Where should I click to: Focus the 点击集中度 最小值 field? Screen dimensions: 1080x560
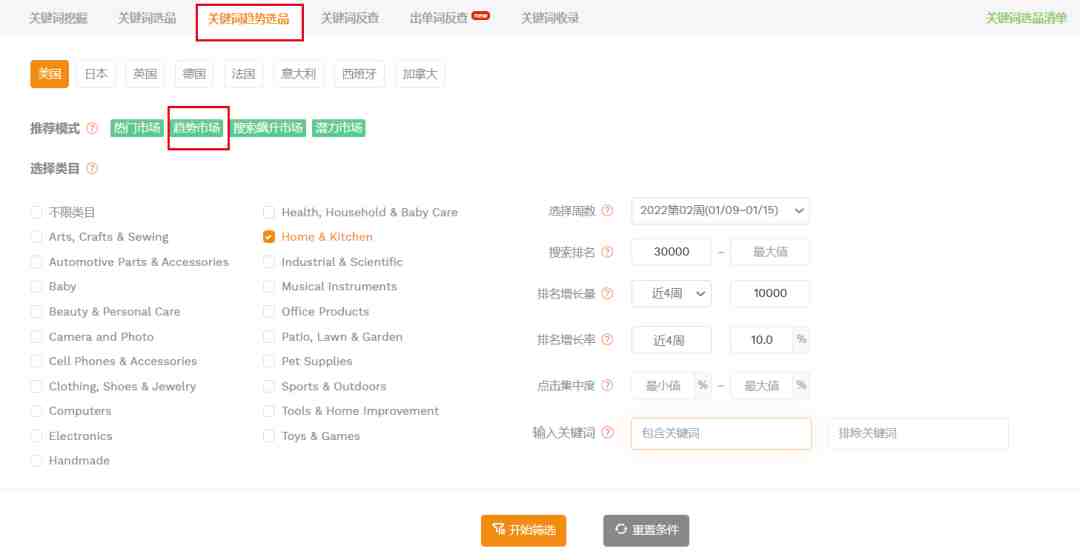coord(663,385)
